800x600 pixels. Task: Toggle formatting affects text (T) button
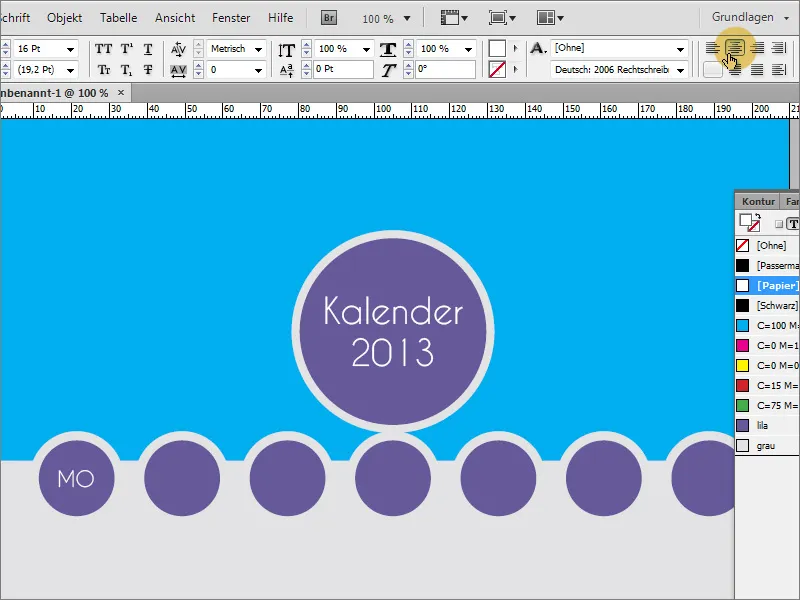(793, 223)
